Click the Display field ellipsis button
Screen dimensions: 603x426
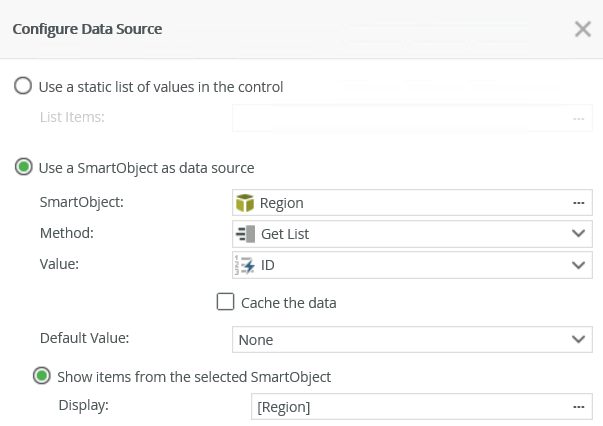(x=578, y=407)
